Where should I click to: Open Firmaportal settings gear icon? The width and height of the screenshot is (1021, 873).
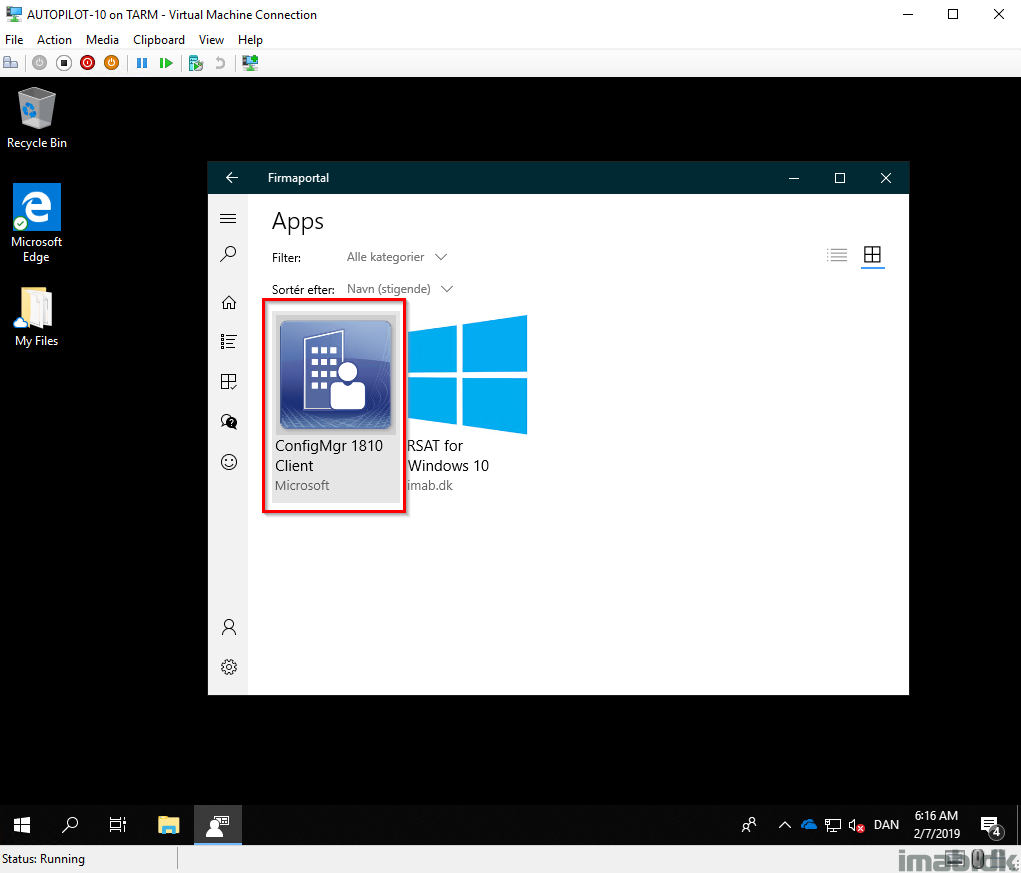coord(229,667)
